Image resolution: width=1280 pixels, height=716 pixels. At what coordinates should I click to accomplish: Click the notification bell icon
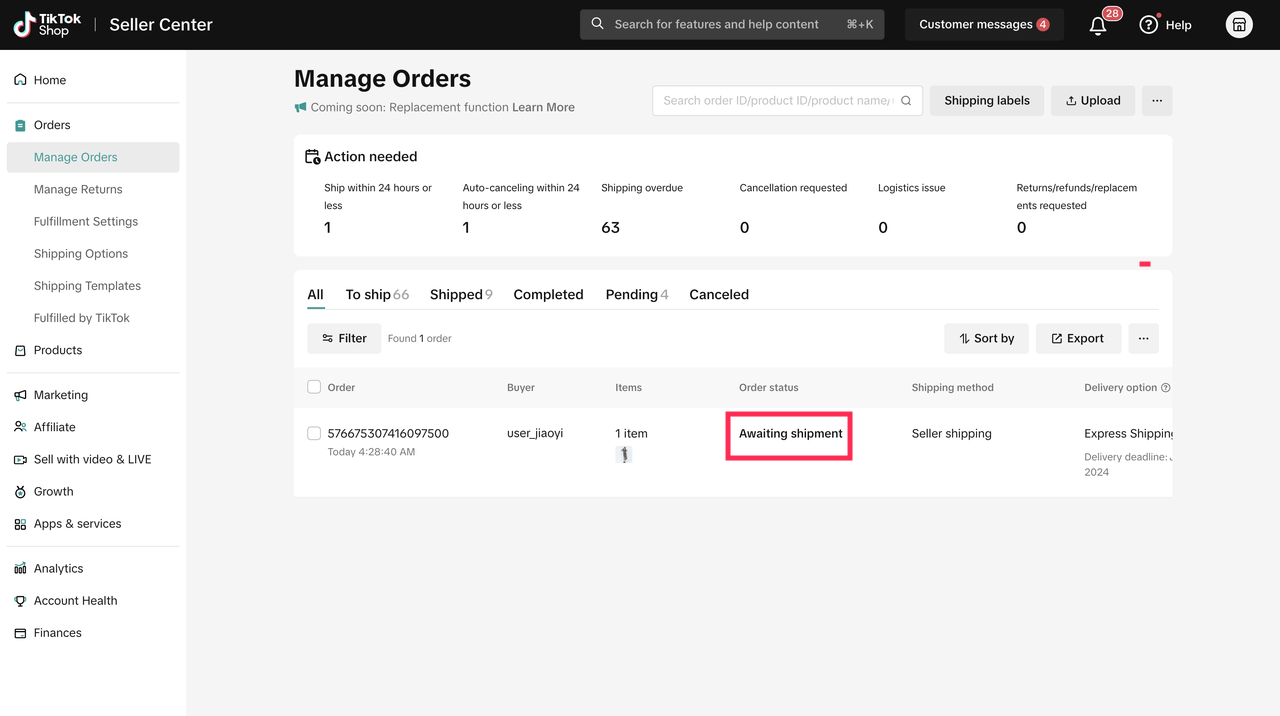1098,26
